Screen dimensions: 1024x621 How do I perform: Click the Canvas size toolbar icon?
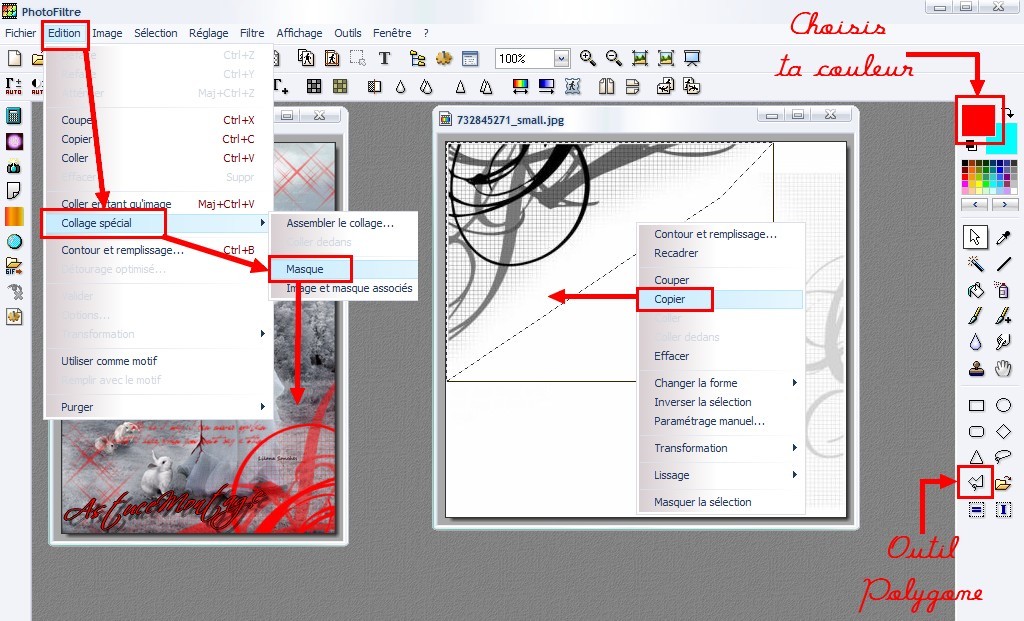click(332, 58)
